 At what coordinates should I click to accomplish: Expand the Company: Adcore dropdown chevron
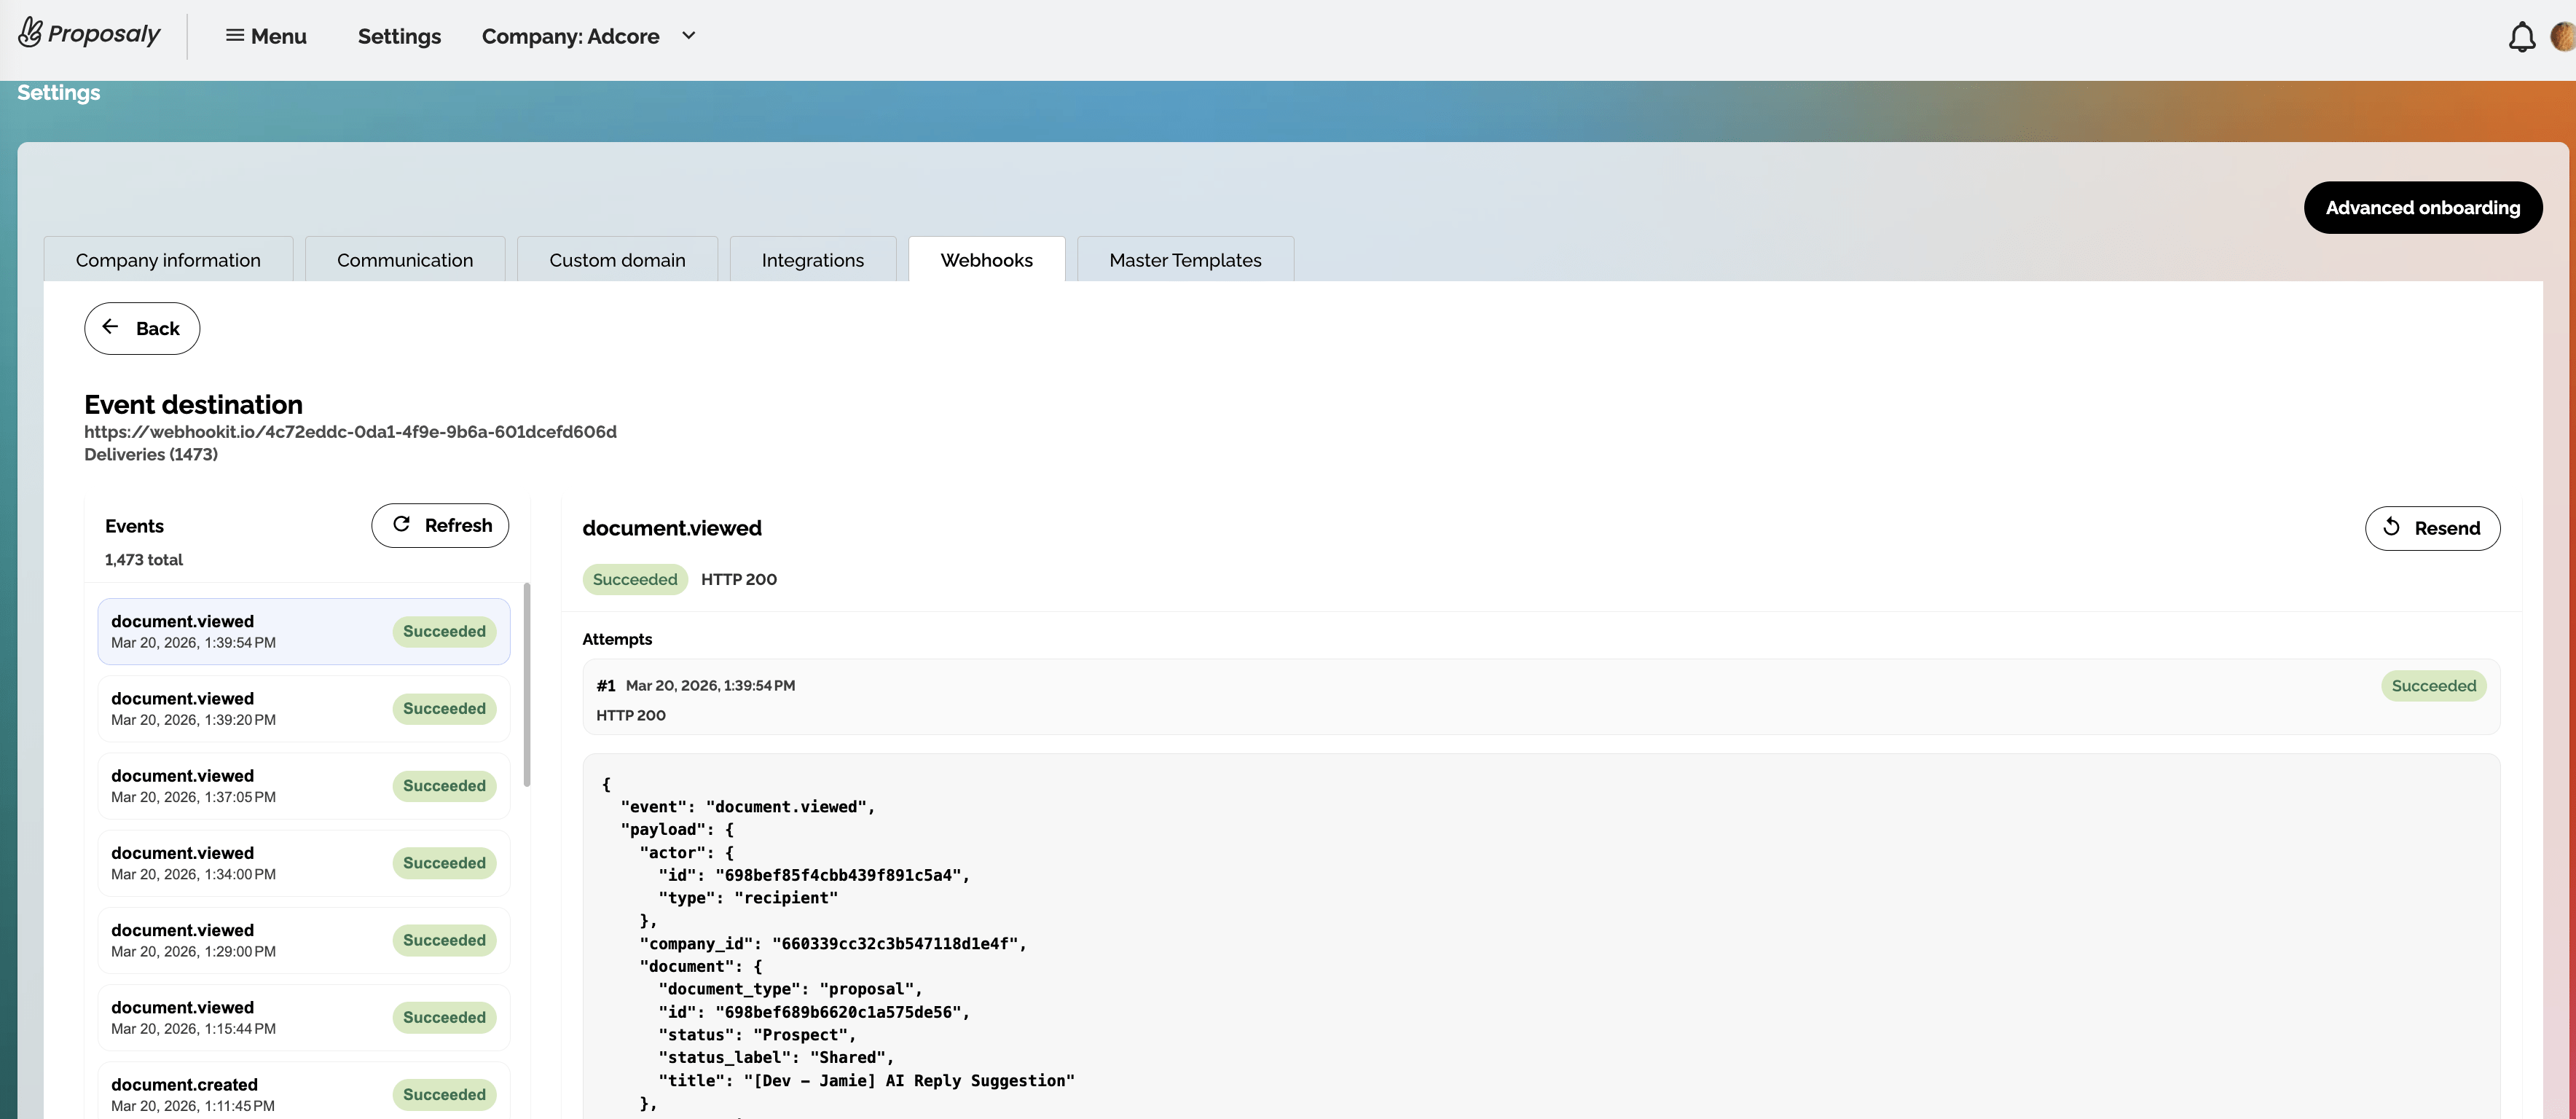click(x=688, y=36)
